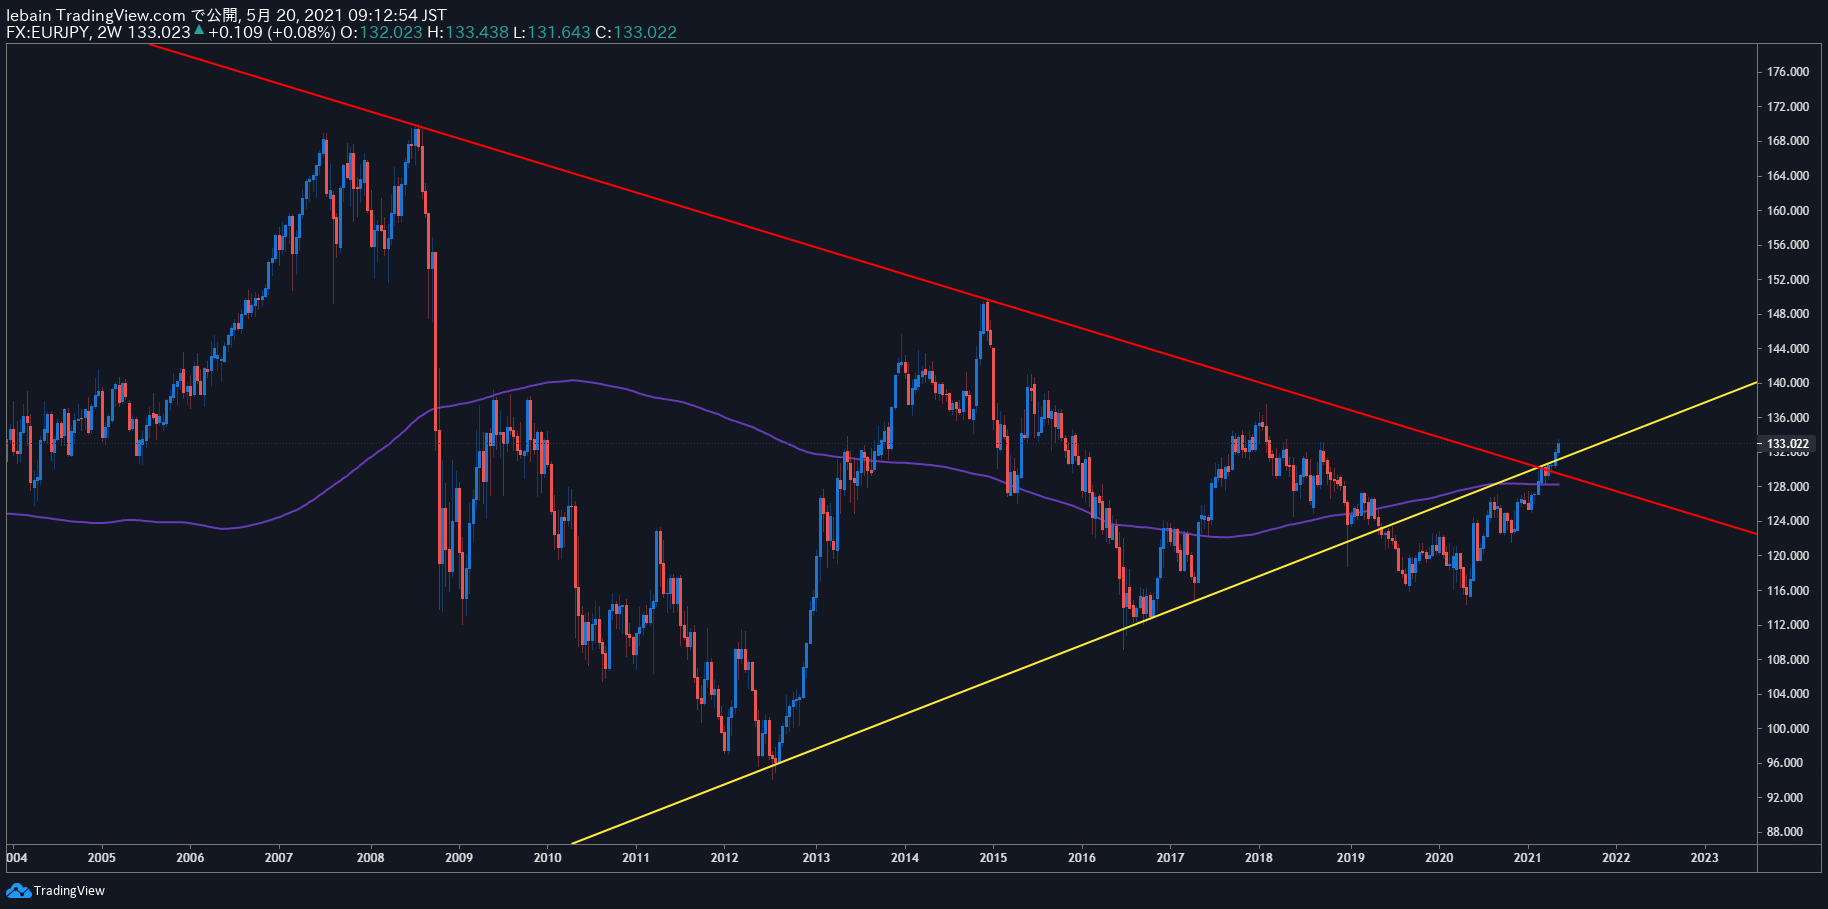
Task: Click the 176.000 price axis label
Action: pos(1788,72)
